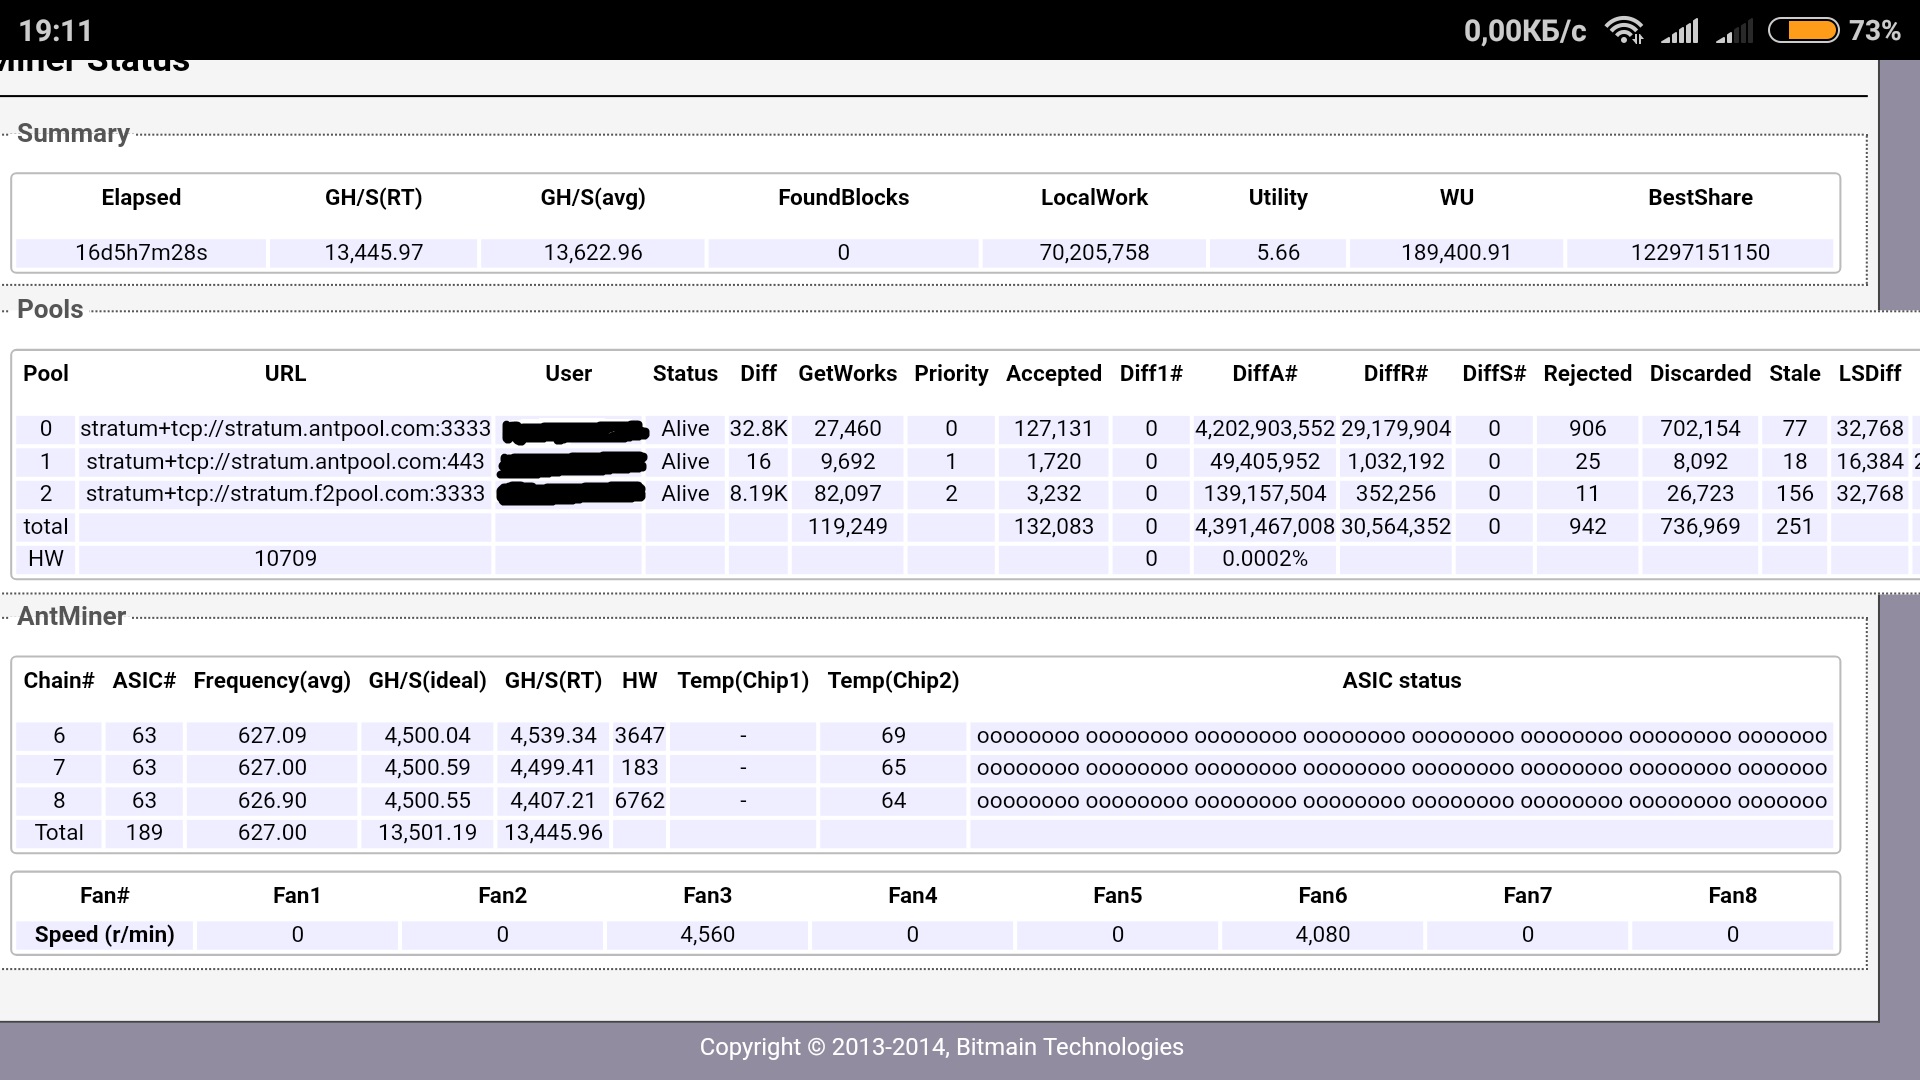Image resolution: width=1920 pixels, height=1080 pixels.
Task: Select pool 1 DiffR# value 1,032,192
Action: click(1396, 462)
